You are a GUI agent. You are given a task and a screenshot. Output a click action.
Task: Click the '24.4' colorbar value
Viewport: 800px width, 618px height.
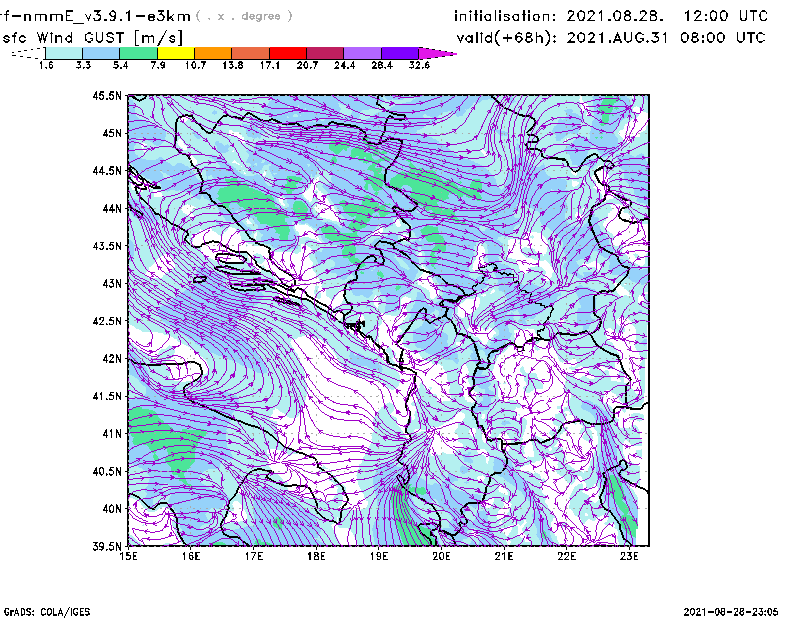click(344, 65)
